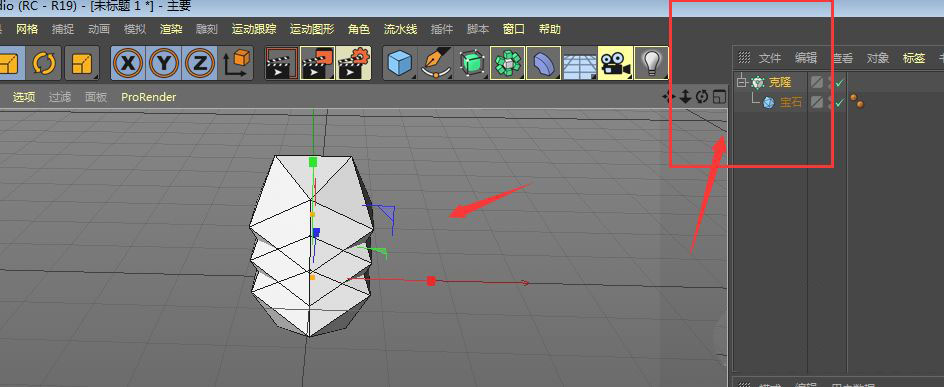Click the layer box for 宝石
The height and width of the screenshot is (387, 944).
(816, 102)
